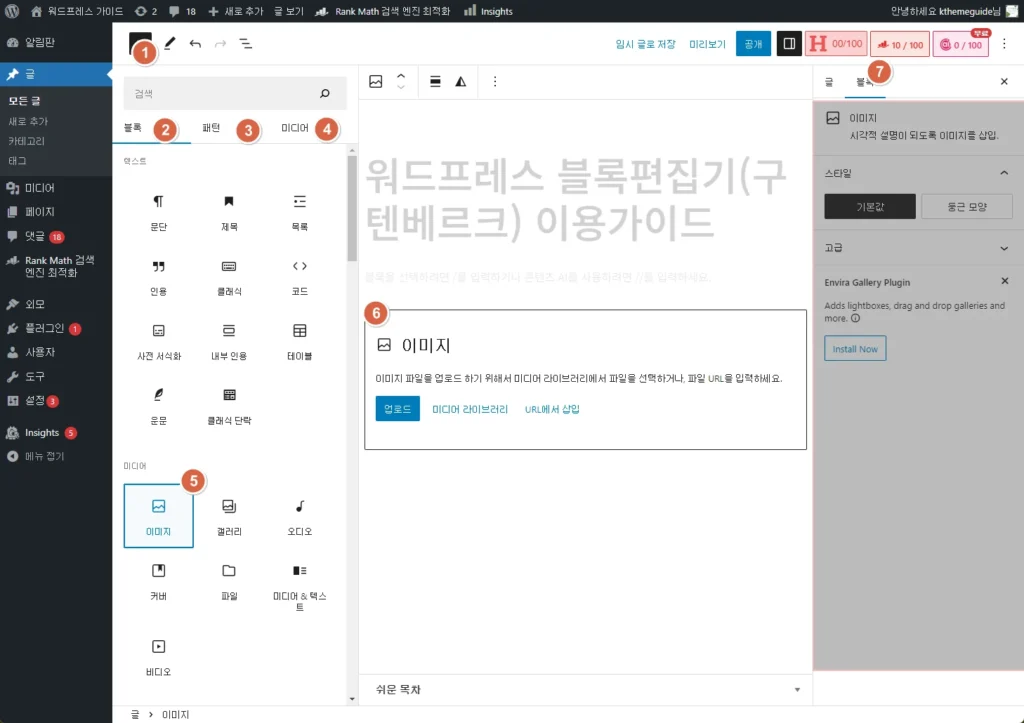The width and height of the screenshot is (1024, 723).
Task: Toggle the settings sidebar panel button
Action: [x=789, y=44]
